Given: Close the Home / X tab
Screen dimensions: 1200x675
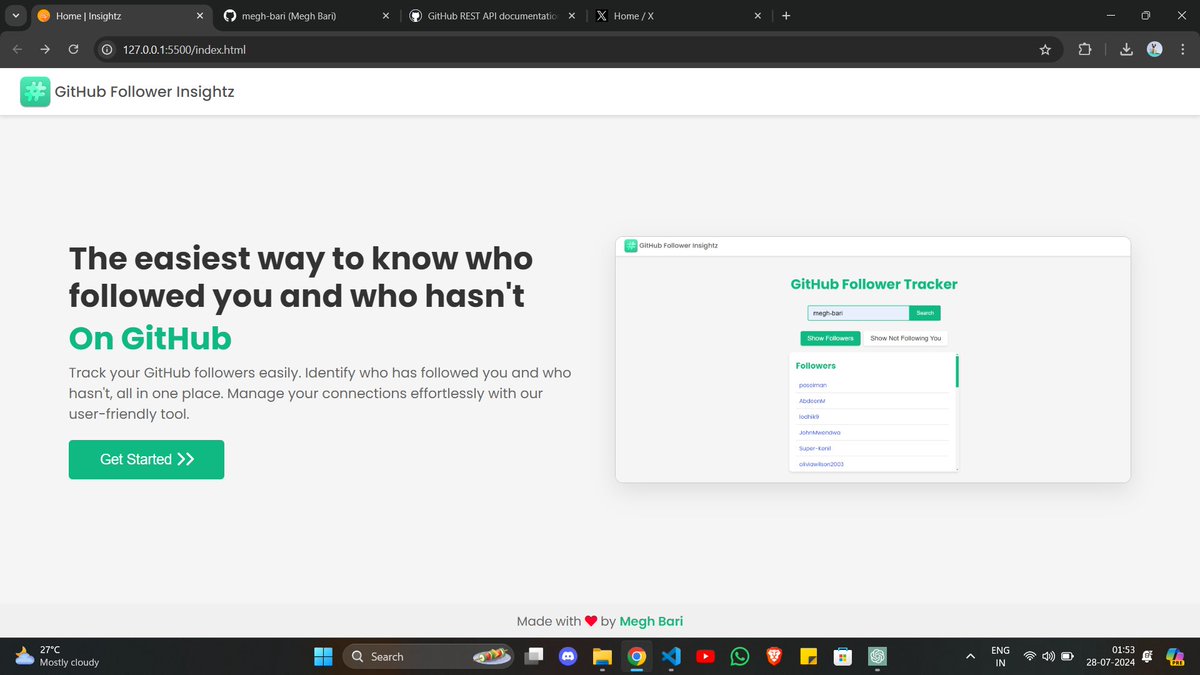Looking at the screenshot, I should click(x=757, y=16).
